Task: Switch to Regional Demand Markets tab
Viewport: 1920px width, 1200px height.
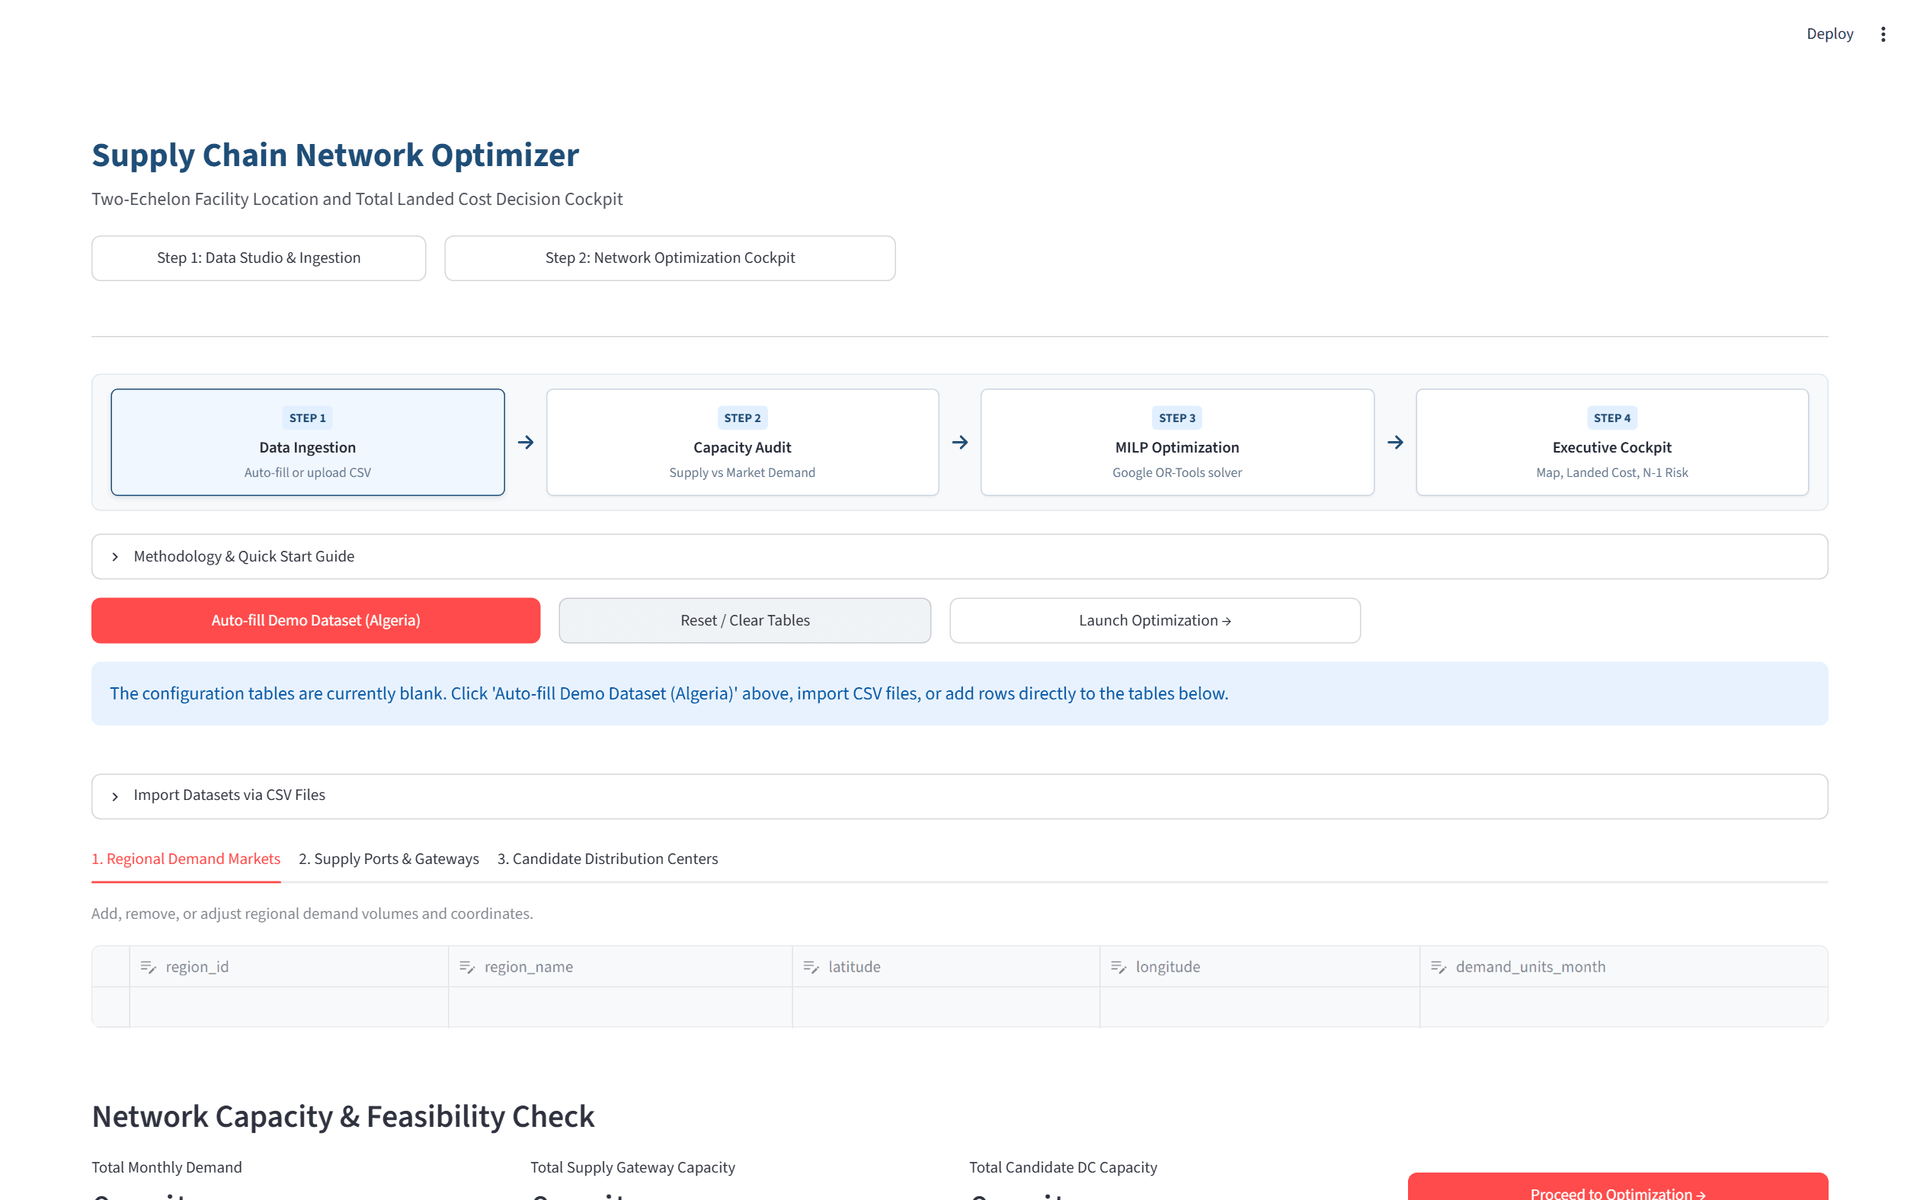Action: 186,859
